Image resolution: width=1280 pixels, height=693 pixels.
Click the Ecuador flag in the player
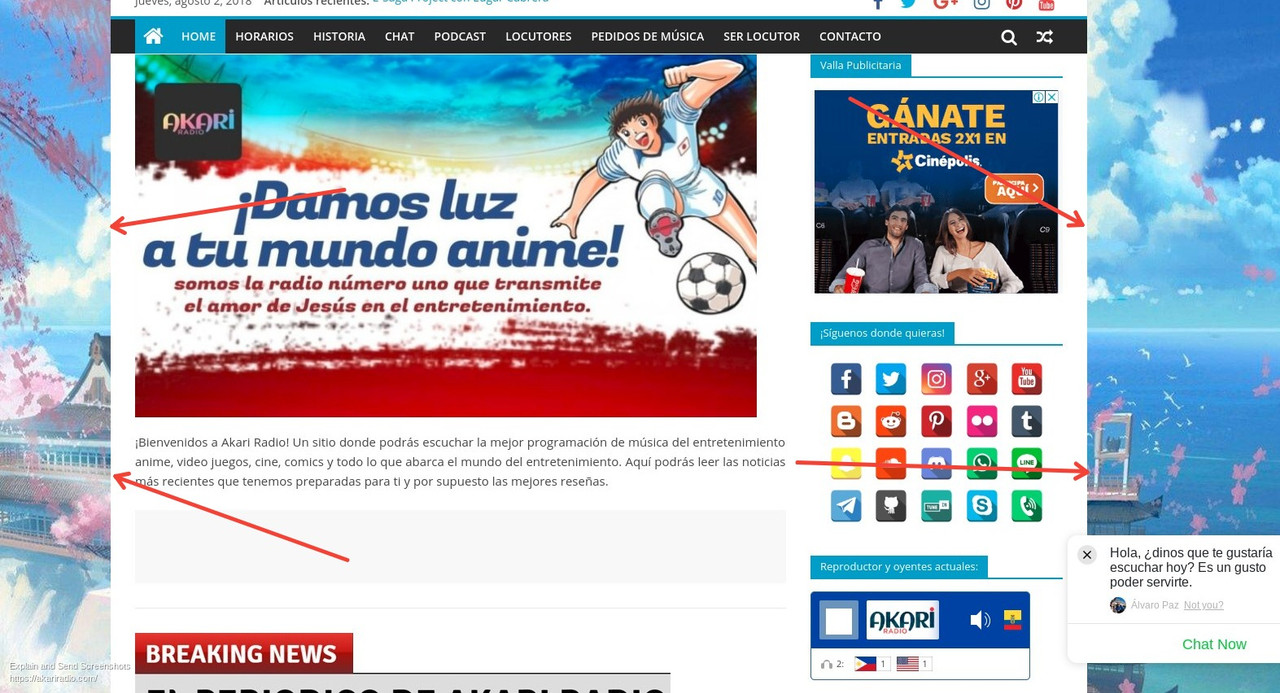pyautogui.click(x=1013, y=620)
